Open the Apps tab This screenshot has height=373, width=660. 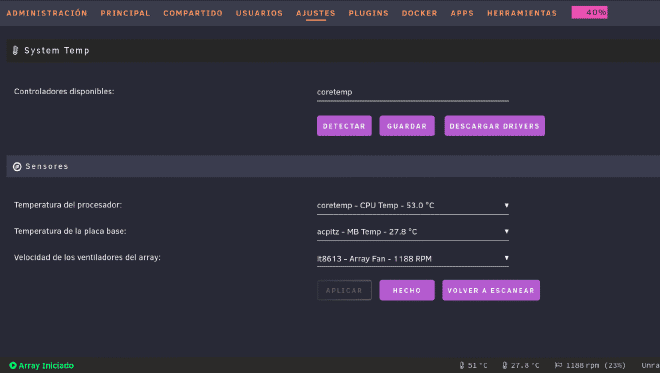[462, 13]
